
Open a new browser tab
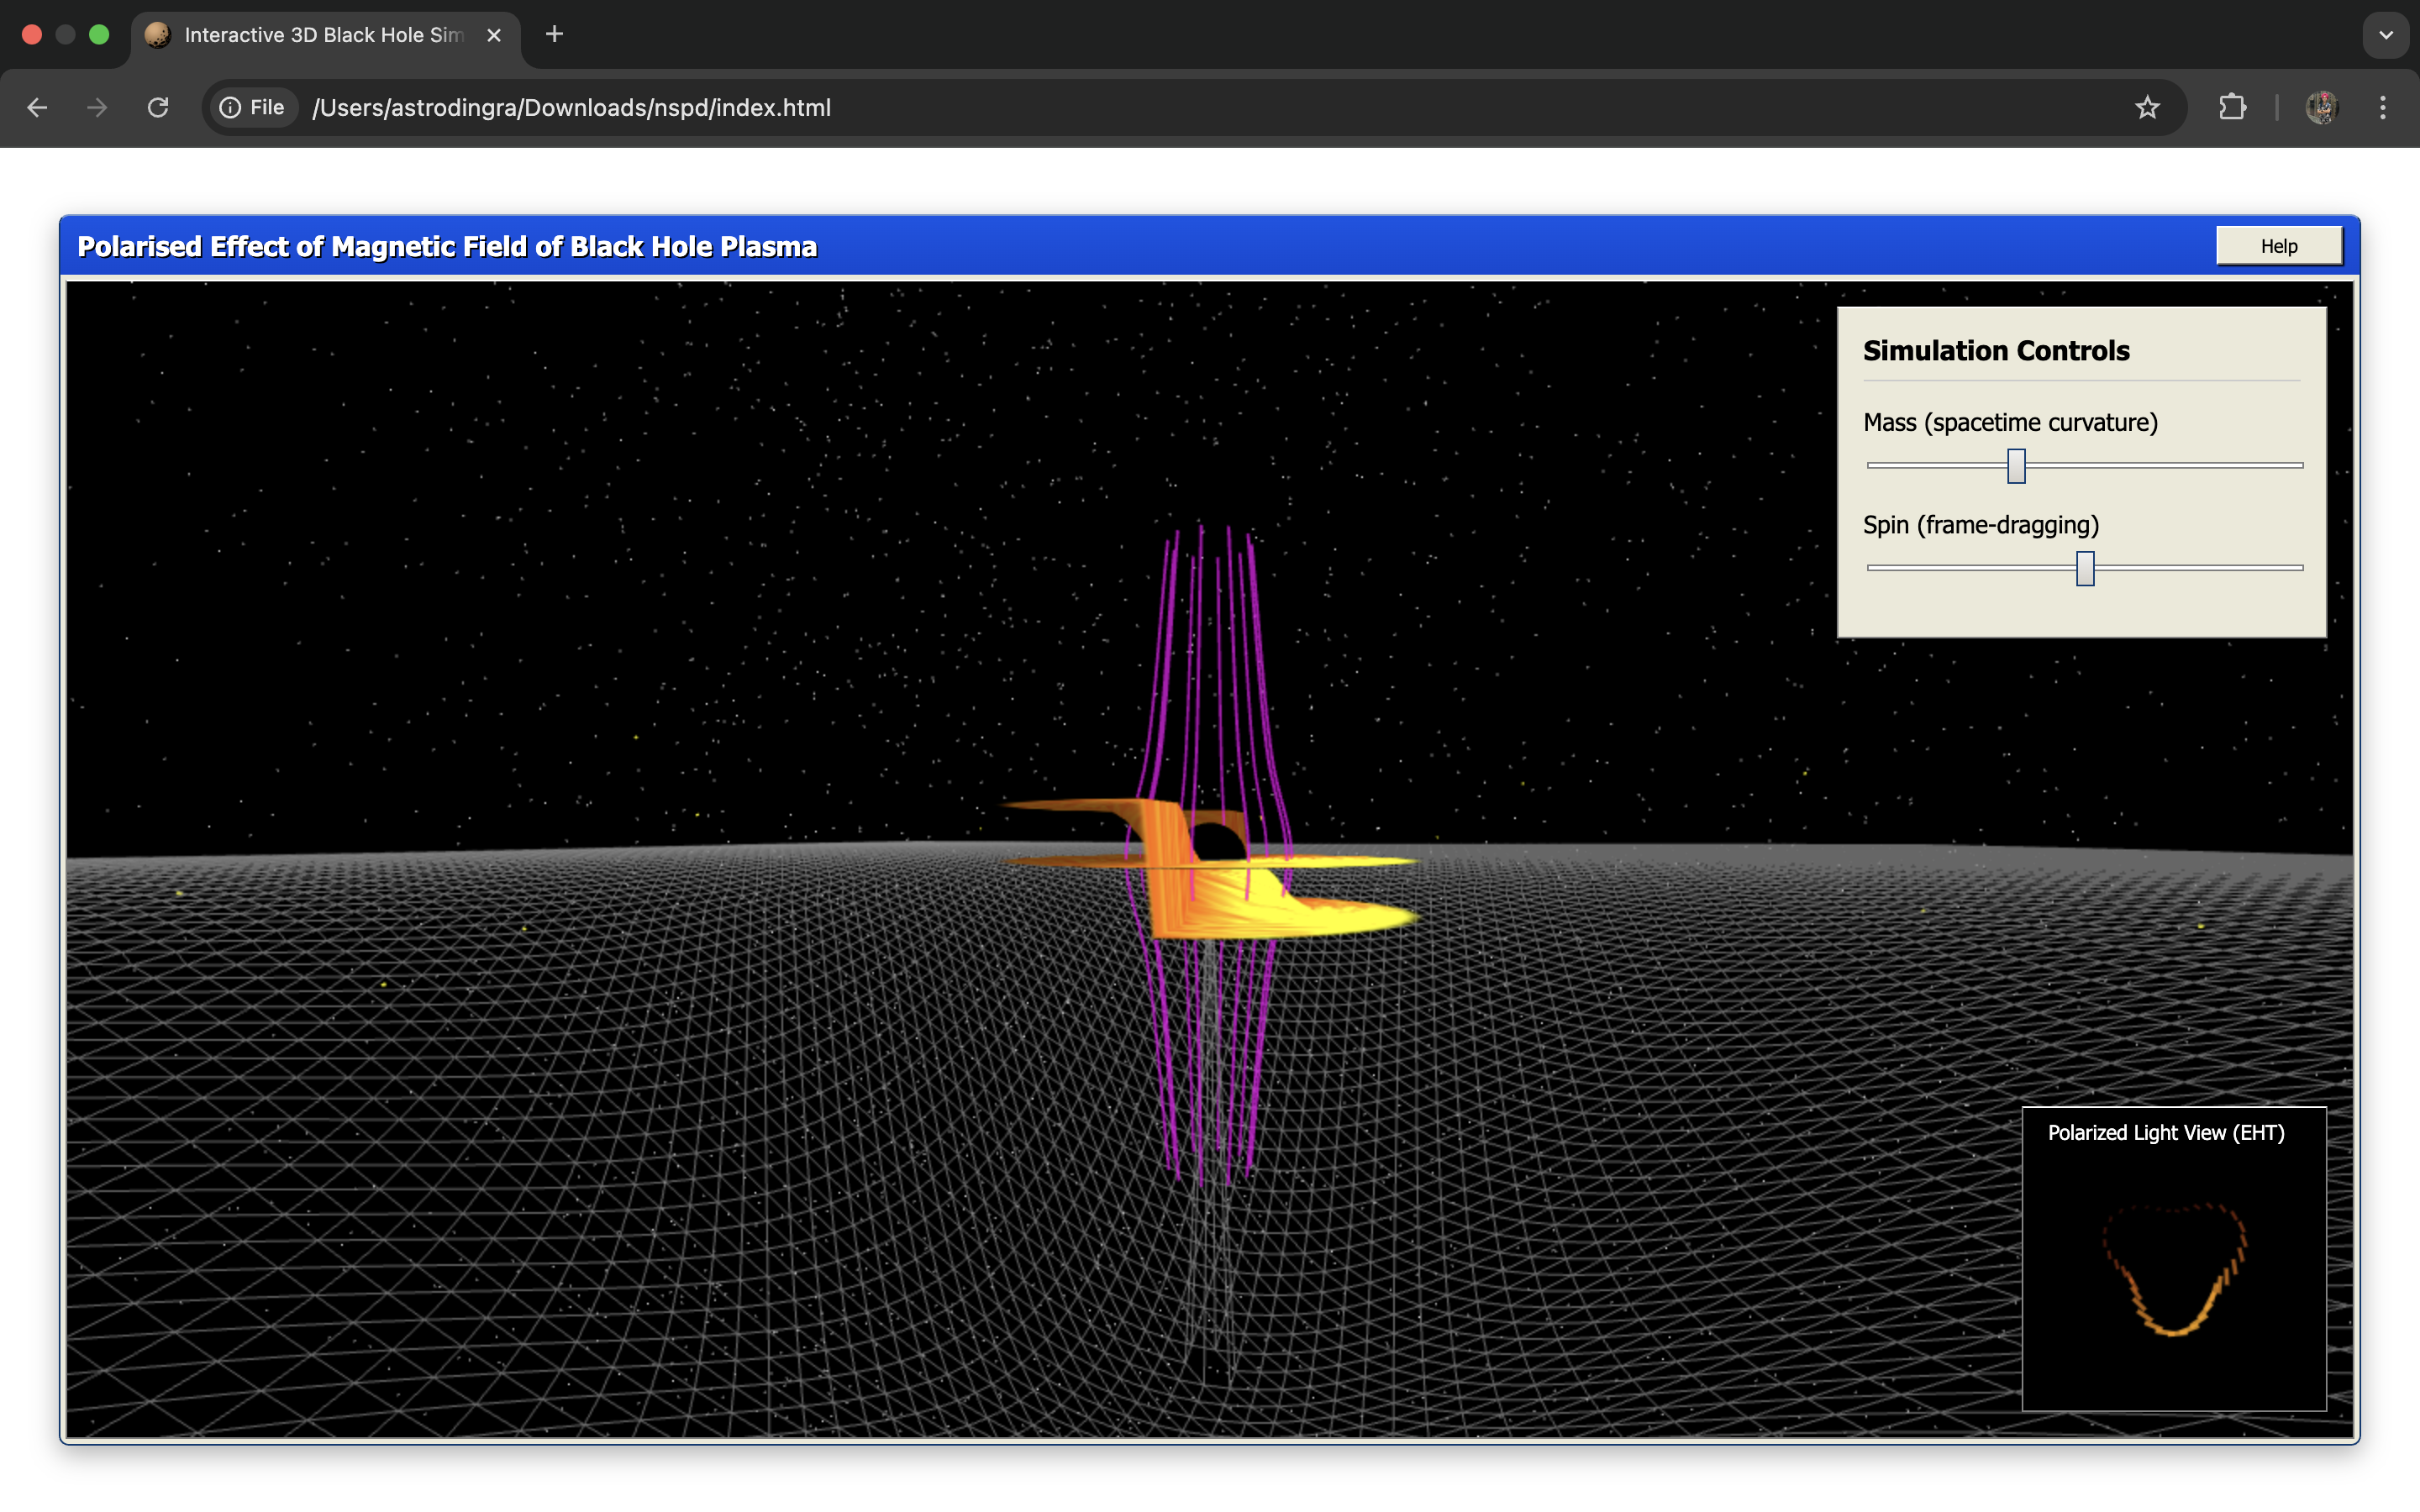coord(554,34)
